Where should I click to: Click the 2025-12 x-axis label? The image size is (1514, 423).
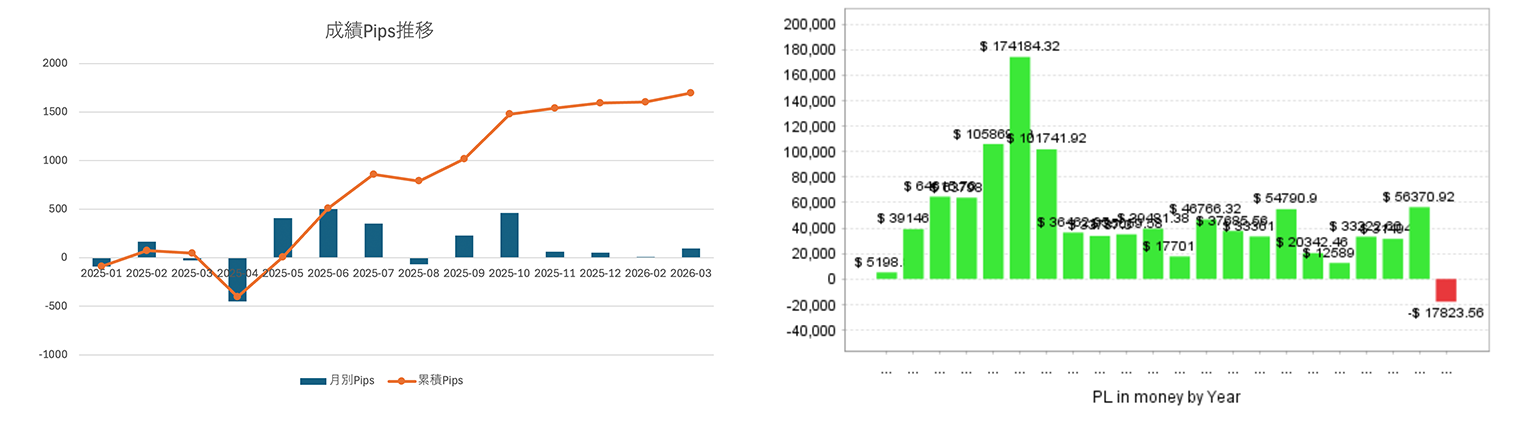(x=600, y=272)
